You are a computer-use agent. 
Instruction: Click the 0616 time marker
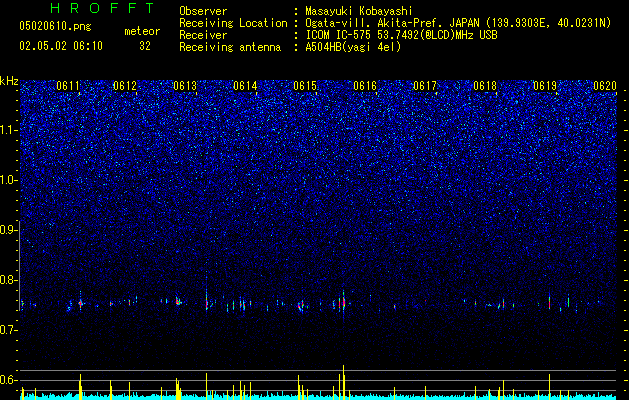coord(365,86)
